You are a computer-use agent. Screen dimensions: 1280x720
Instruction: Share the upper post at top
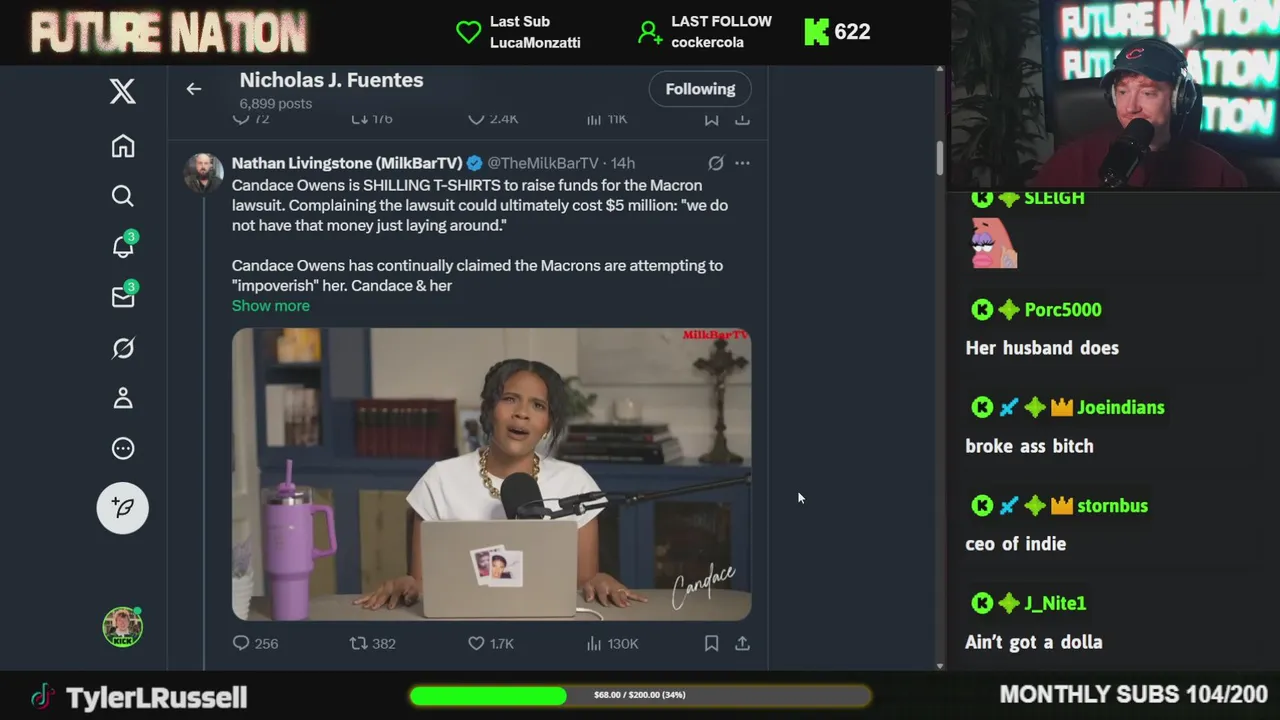pyautogui.click(x=742, y=119)
